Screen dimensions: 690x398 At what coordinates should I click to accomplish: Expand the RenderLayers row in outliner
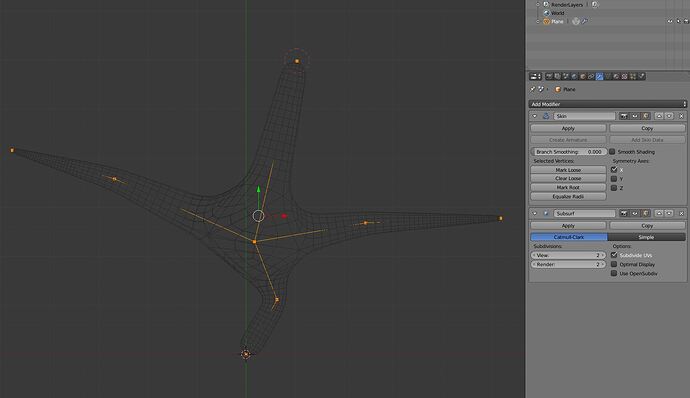pyautogui.click(x=538, y=4)
